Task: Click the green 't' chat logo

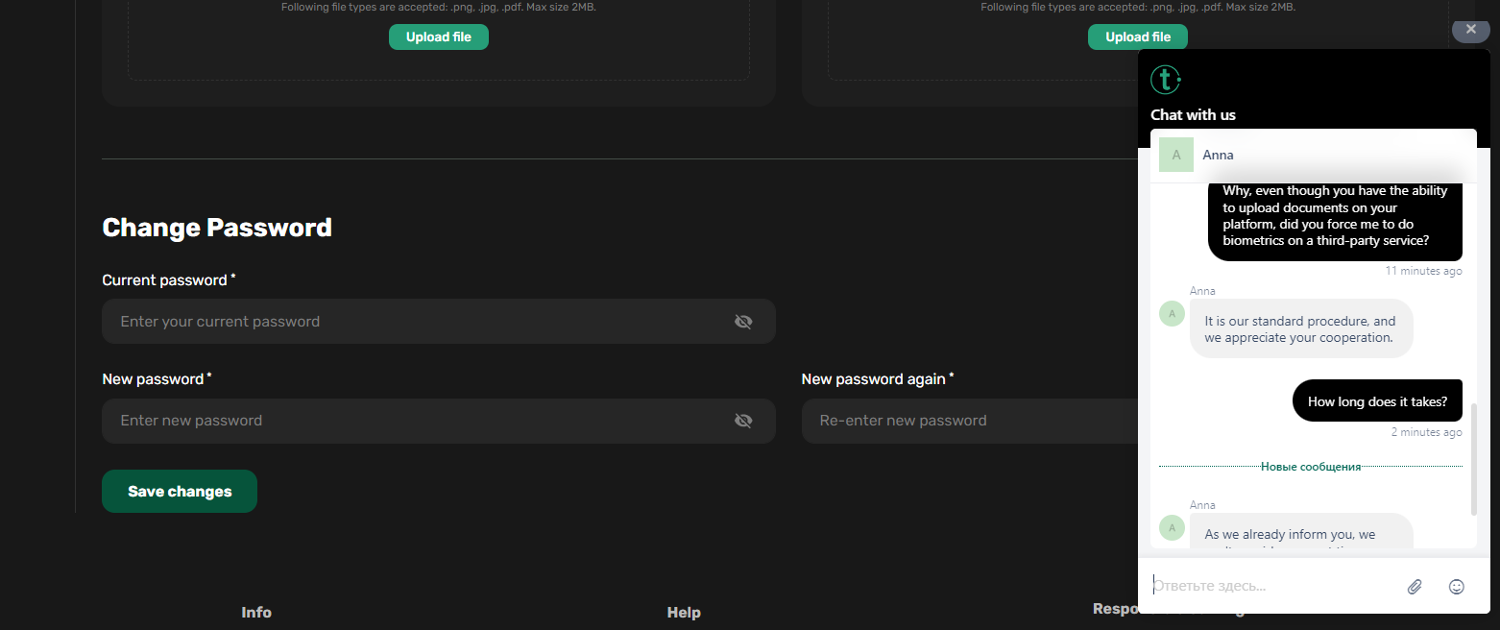Action: 1165,79
